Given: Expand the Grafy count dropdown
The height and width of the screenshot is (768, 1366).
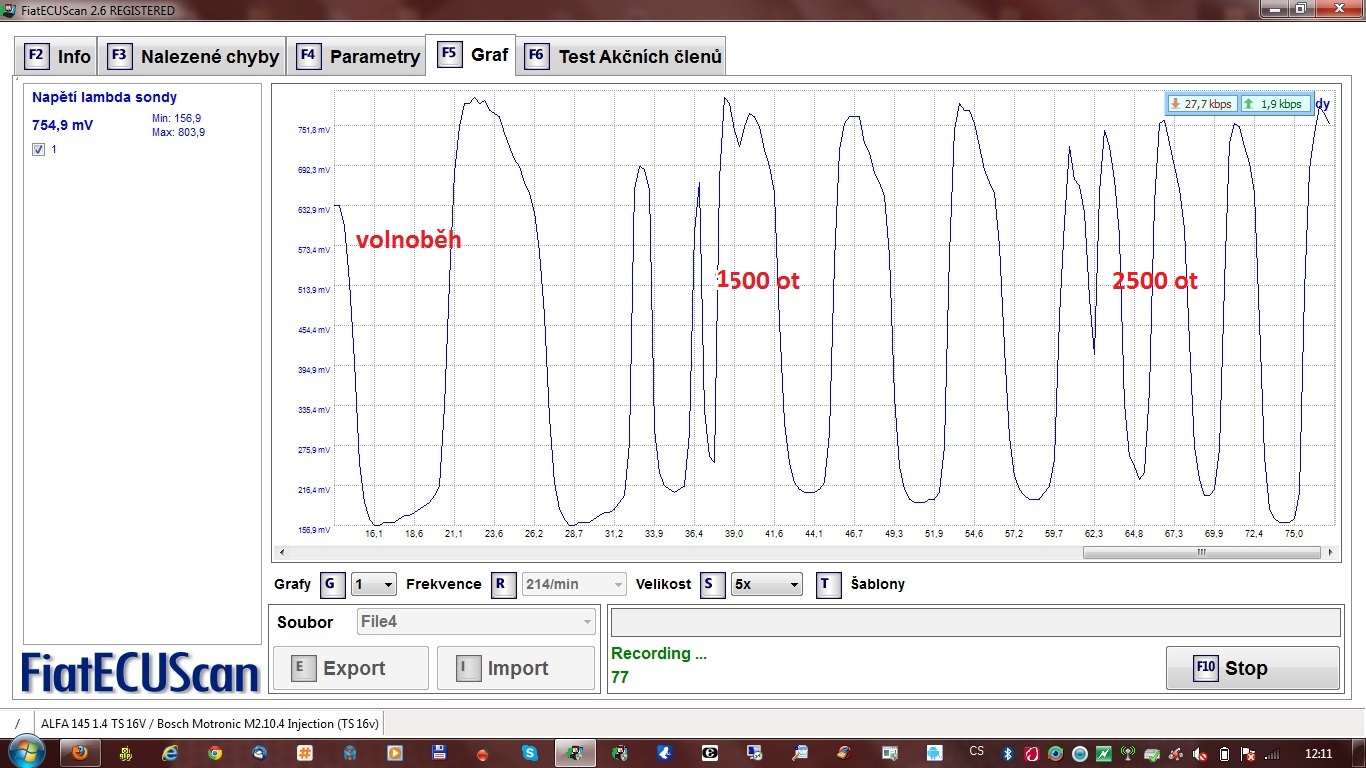Looking at the screenshot, I should pyautogui.click(x=374, y=585).
